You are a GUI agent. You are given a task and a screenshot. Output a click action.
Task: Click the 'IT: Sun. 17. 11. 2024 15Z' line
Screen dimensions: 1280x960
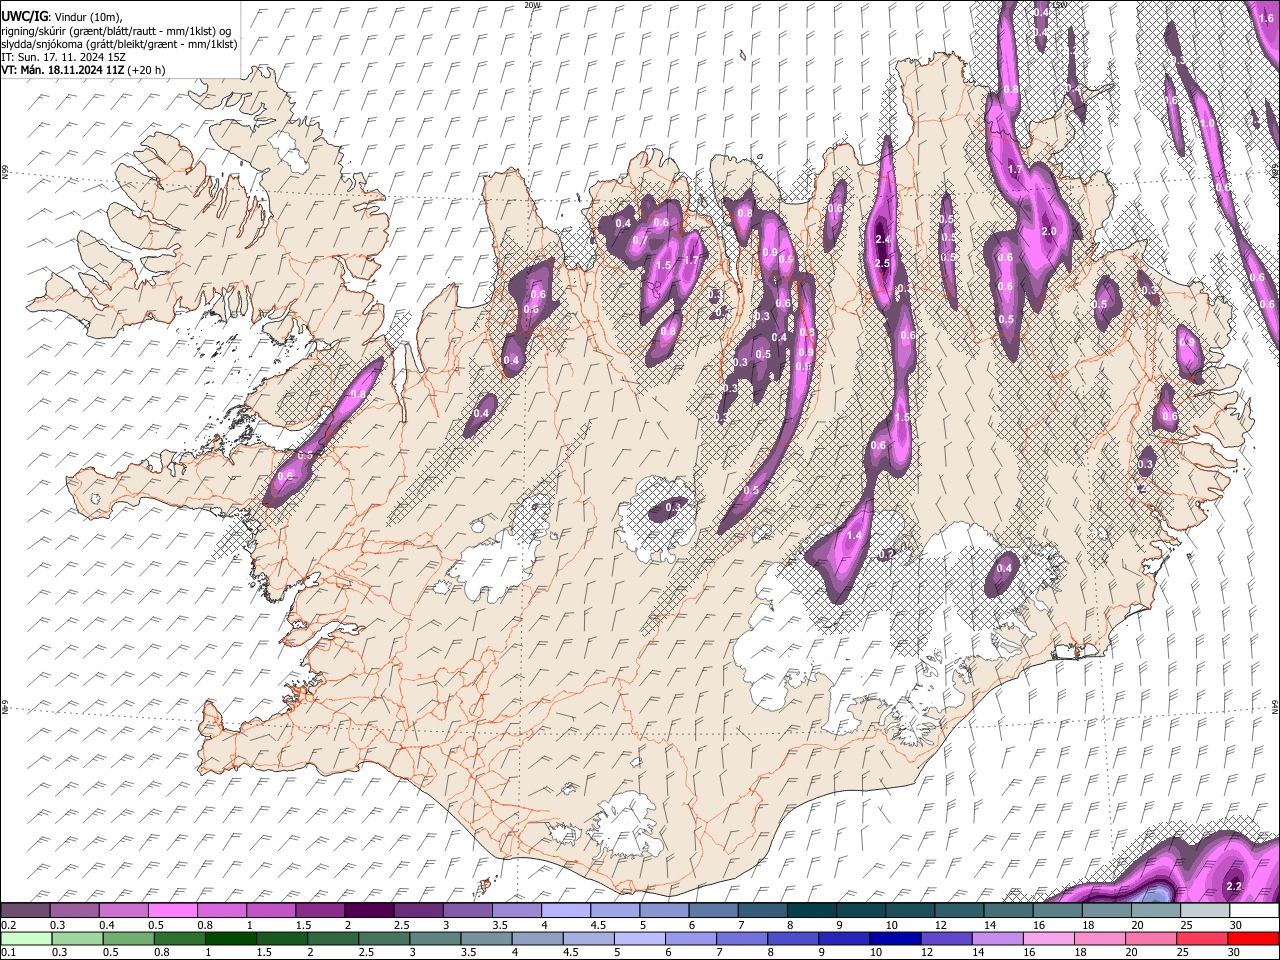pyautogui.click(x=62, y=57)
